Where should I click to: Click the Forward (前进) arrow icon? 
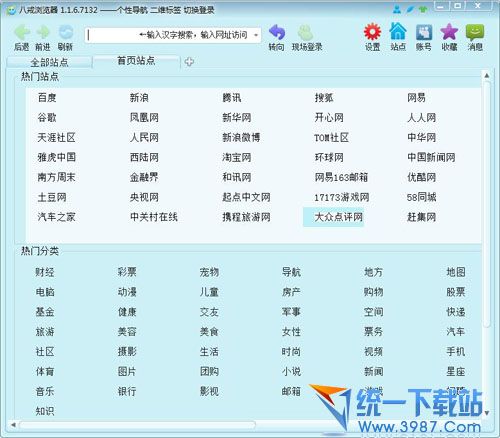(x=43, y=32)
